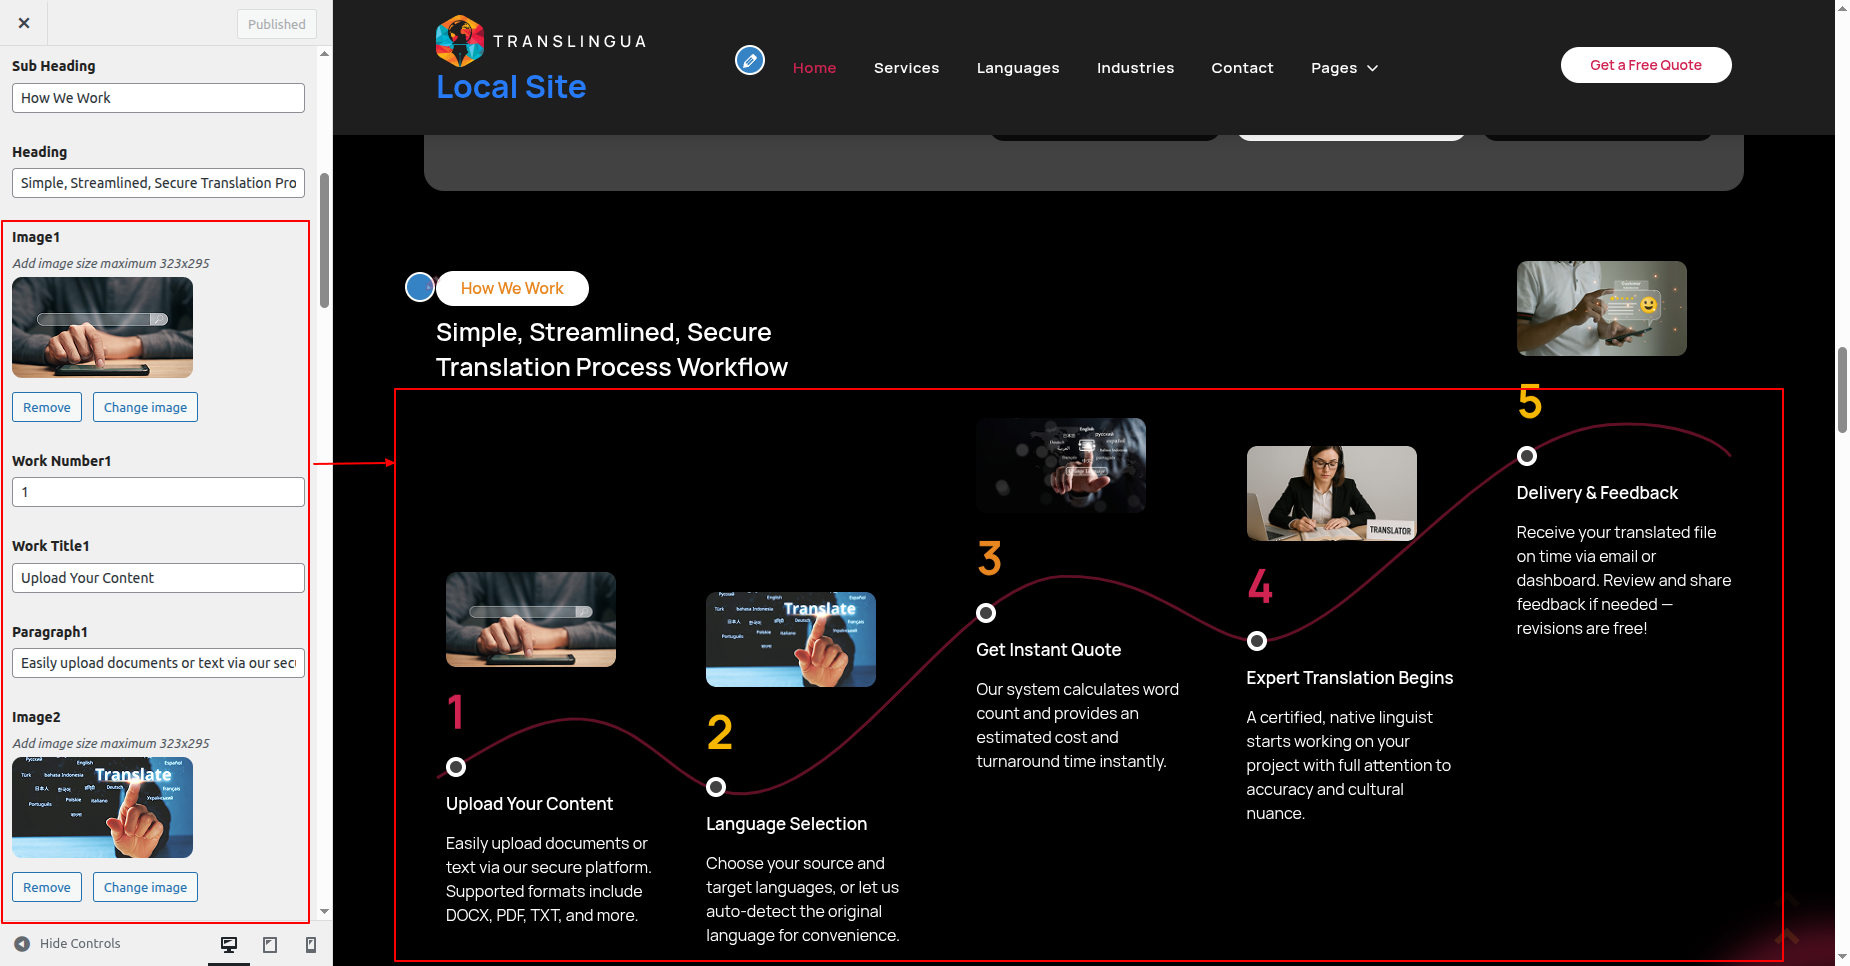Image resolution: width=1850 pixels, height=966 pixels.
Task: Switch to tablet preview mode
Action: point(270,945)
